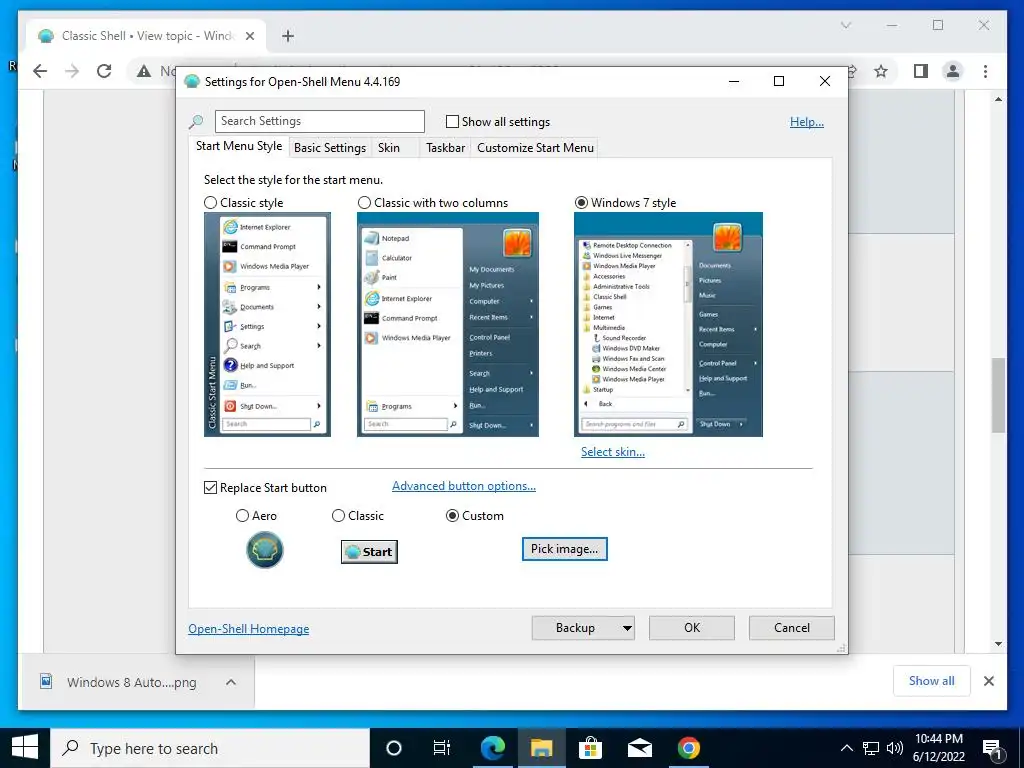This screenshot has width=1024, height=768.
Task: Reload the Chrome page
Action: [x=104, y=71]
